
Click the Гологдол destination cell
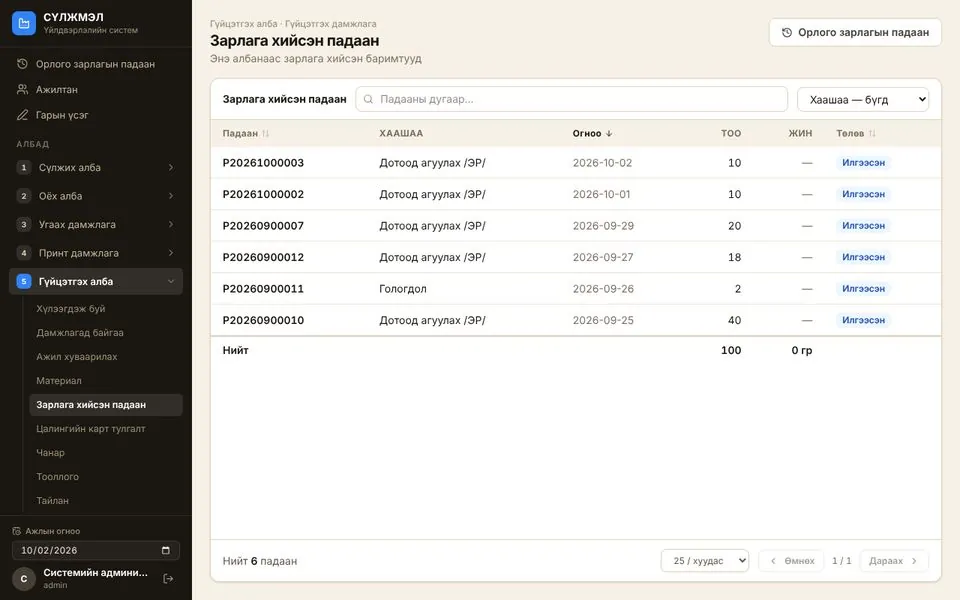click(x=403, y=289)
